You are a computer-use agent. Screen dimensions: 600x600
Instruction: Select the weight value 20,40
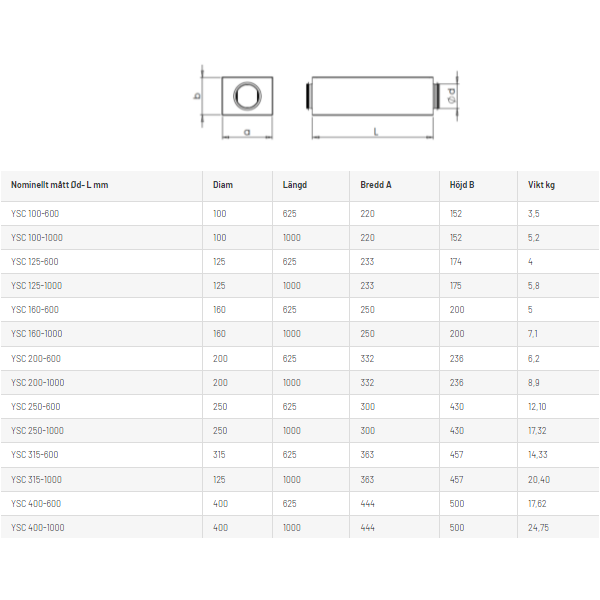tap(538, 479)
